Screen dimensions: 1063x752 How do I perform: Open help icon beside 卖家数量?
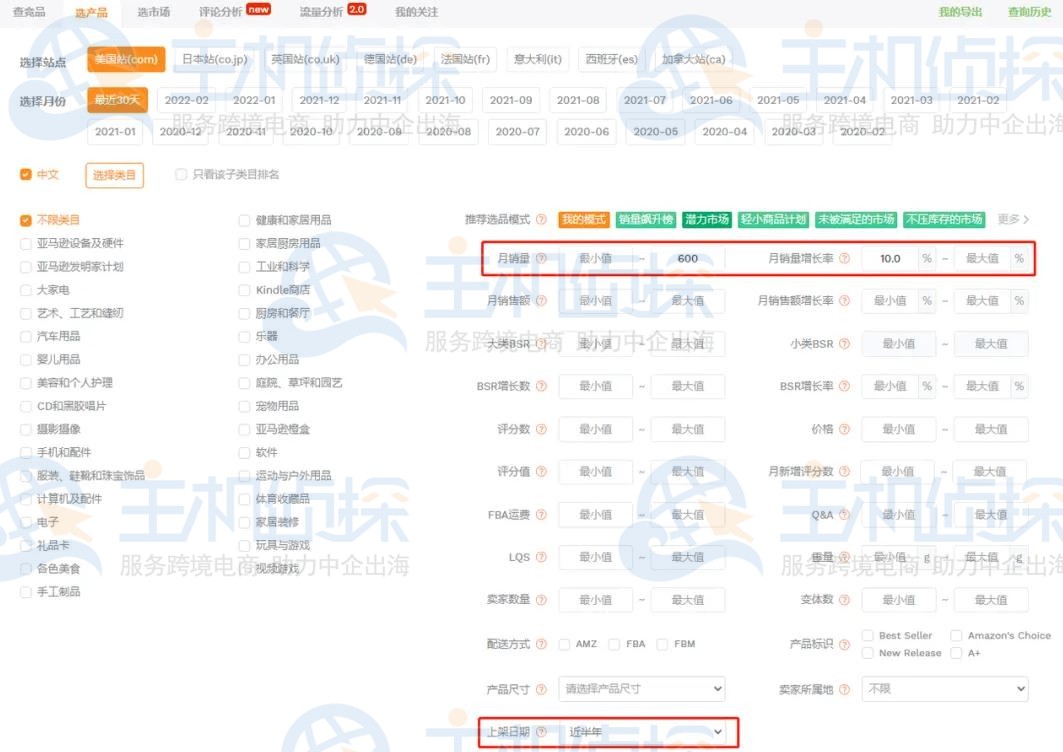(541, 600)
